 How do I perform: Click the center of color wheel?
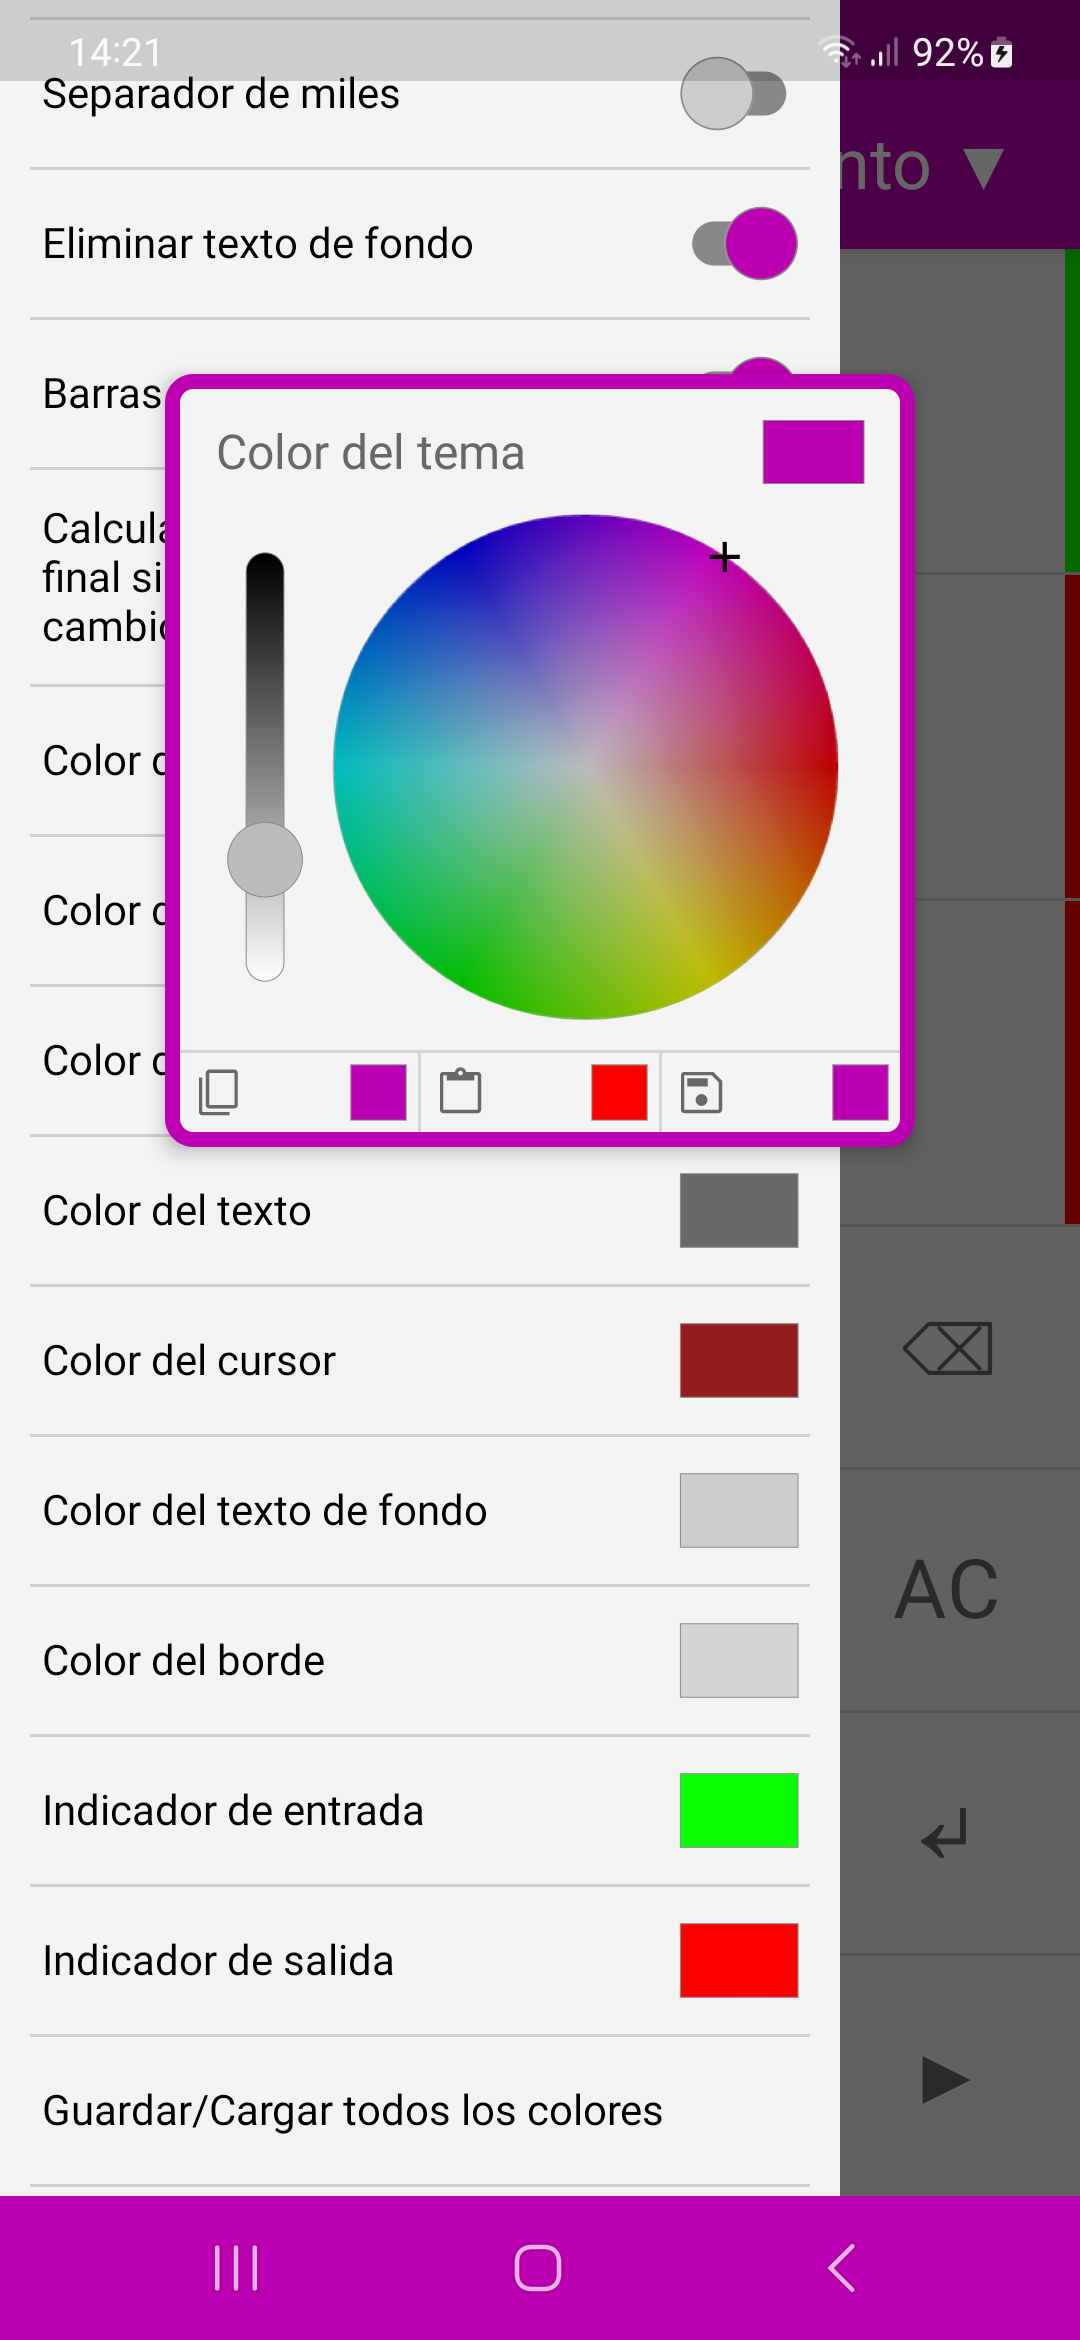coord(586,767)
